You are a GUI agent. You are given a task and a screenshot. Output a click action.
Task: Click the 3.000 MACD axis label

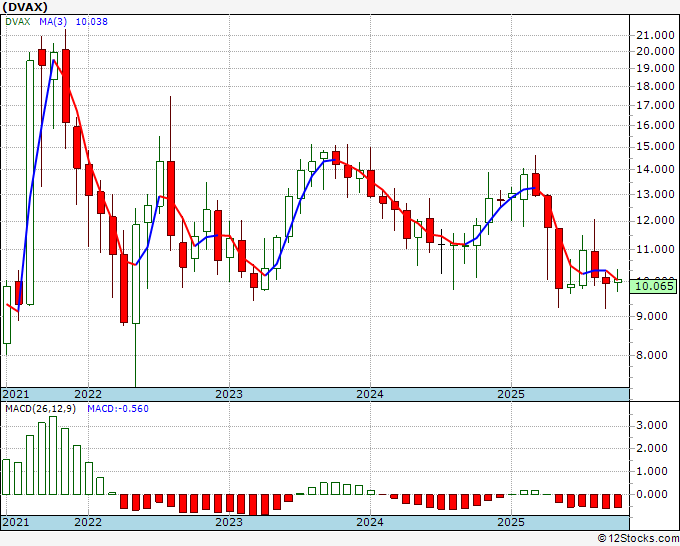click(x=652, y=425)
